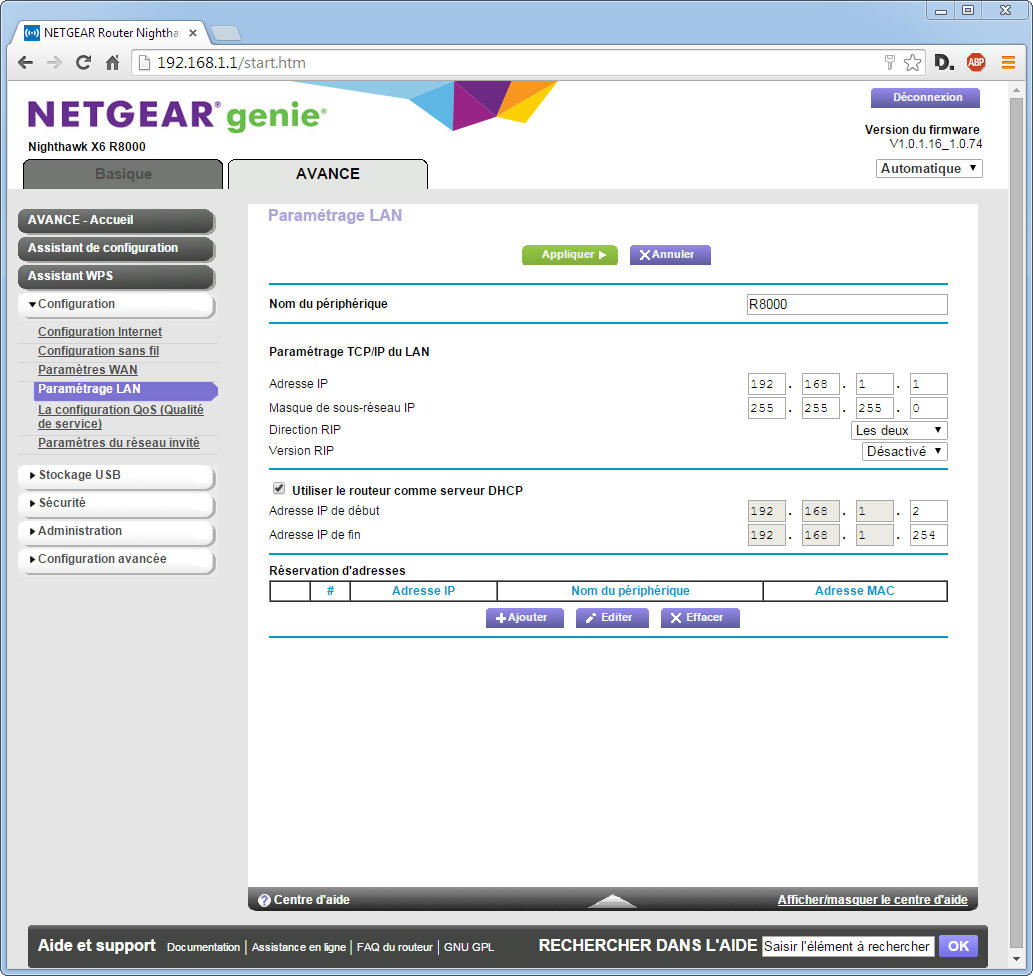Expand the Stockage USB section
The width and height of the screenshot is (1033, 976).
coord(115,475)
